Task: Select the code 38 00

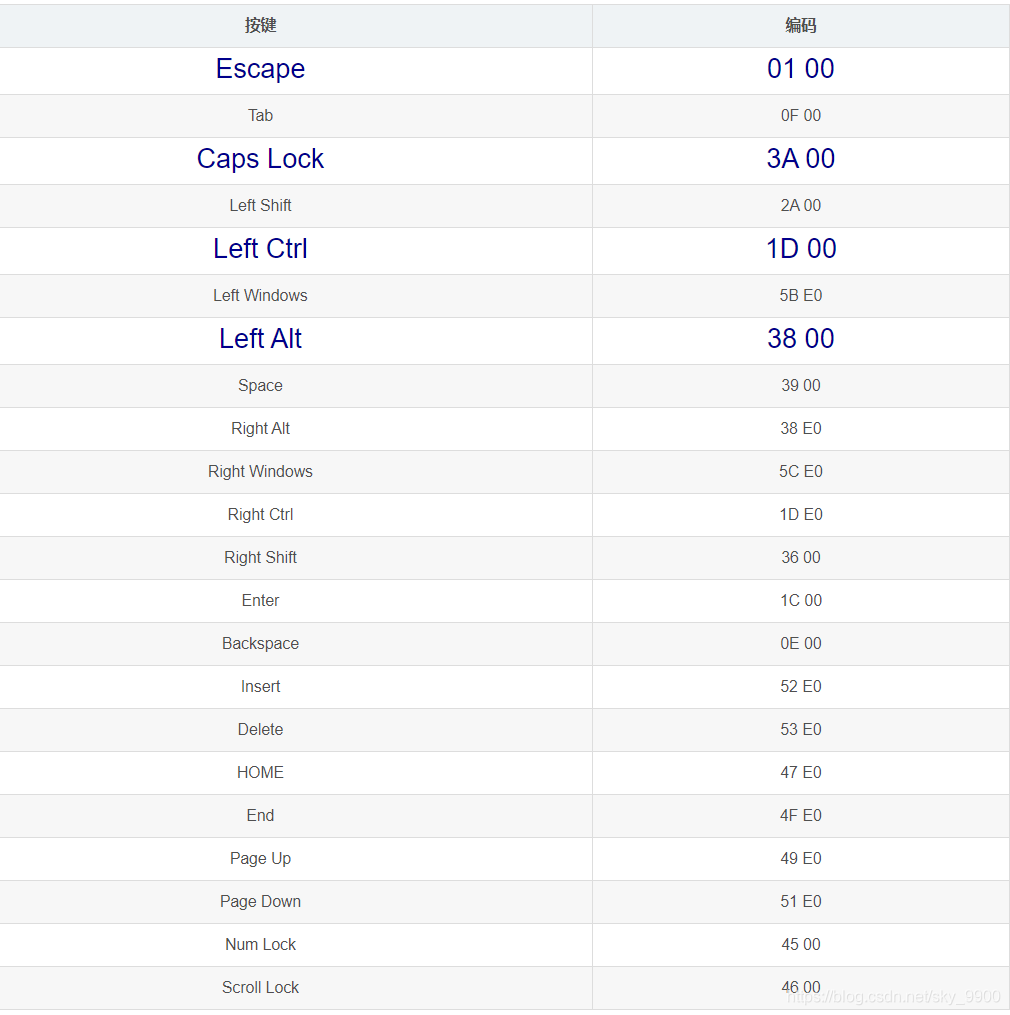Action: coord(801,339)
